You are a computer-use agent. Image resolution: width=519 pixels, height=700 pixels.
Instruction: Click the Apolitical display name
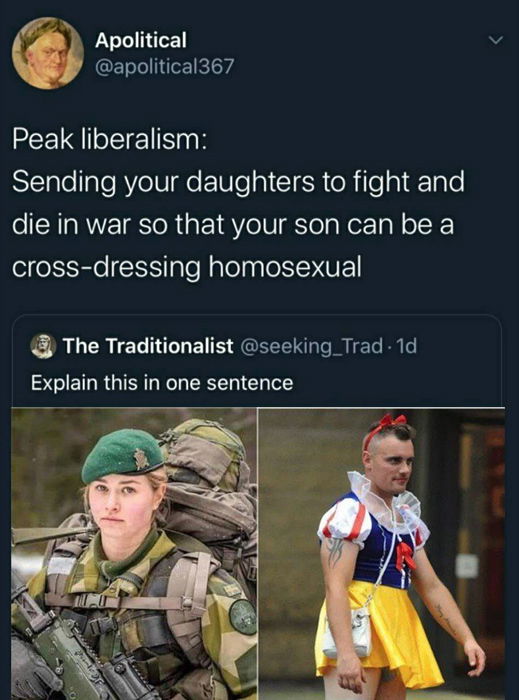pos(141,40)
